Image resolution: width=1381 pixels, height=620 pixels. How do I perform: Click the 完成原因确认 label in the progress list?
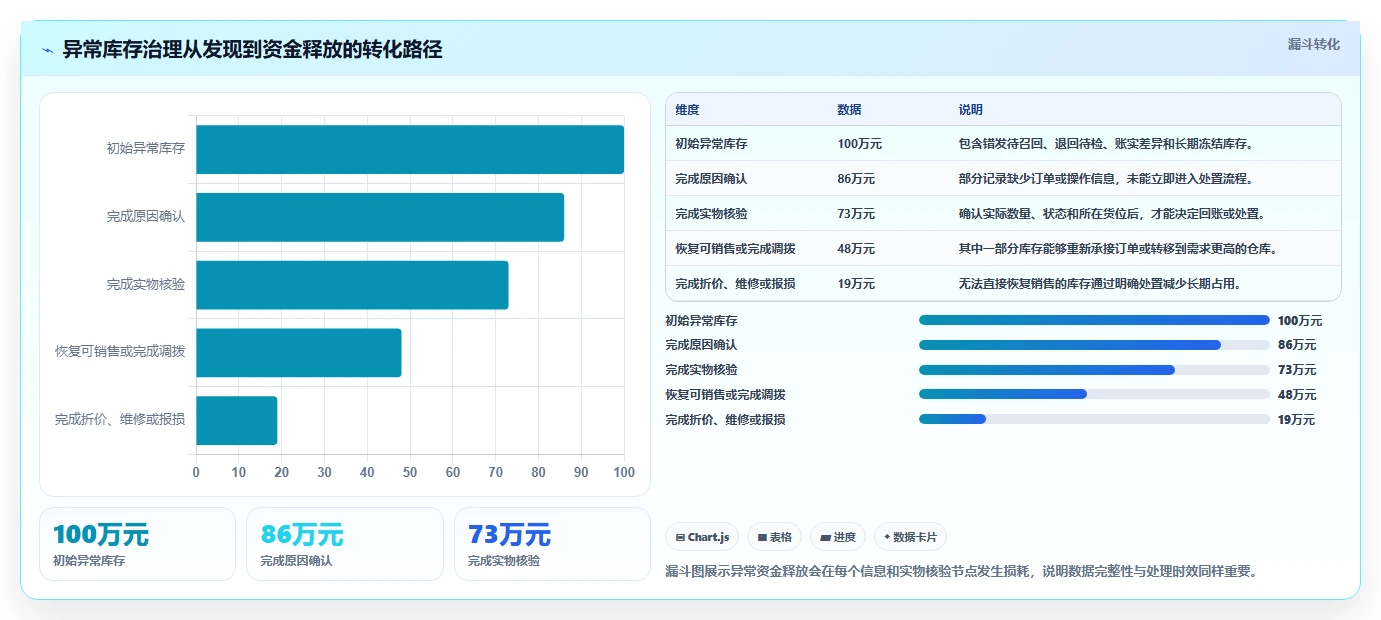(x=701, y=345)
